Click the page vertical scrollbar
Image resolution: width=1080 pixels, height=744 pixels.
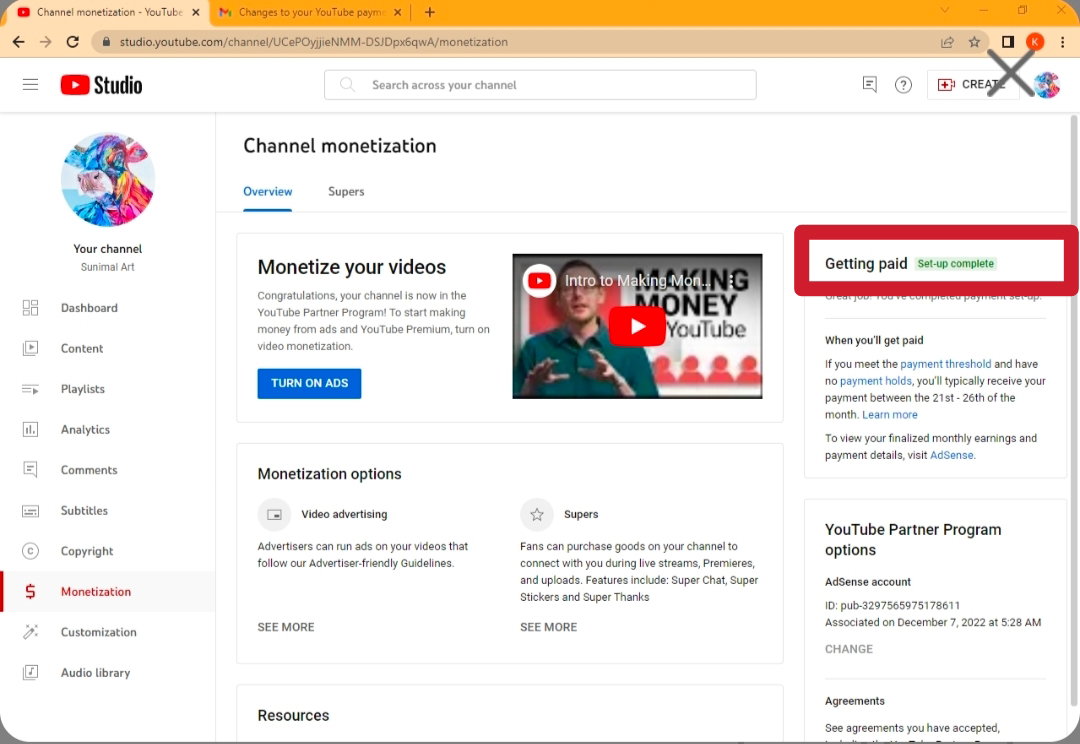[1073, 411]
